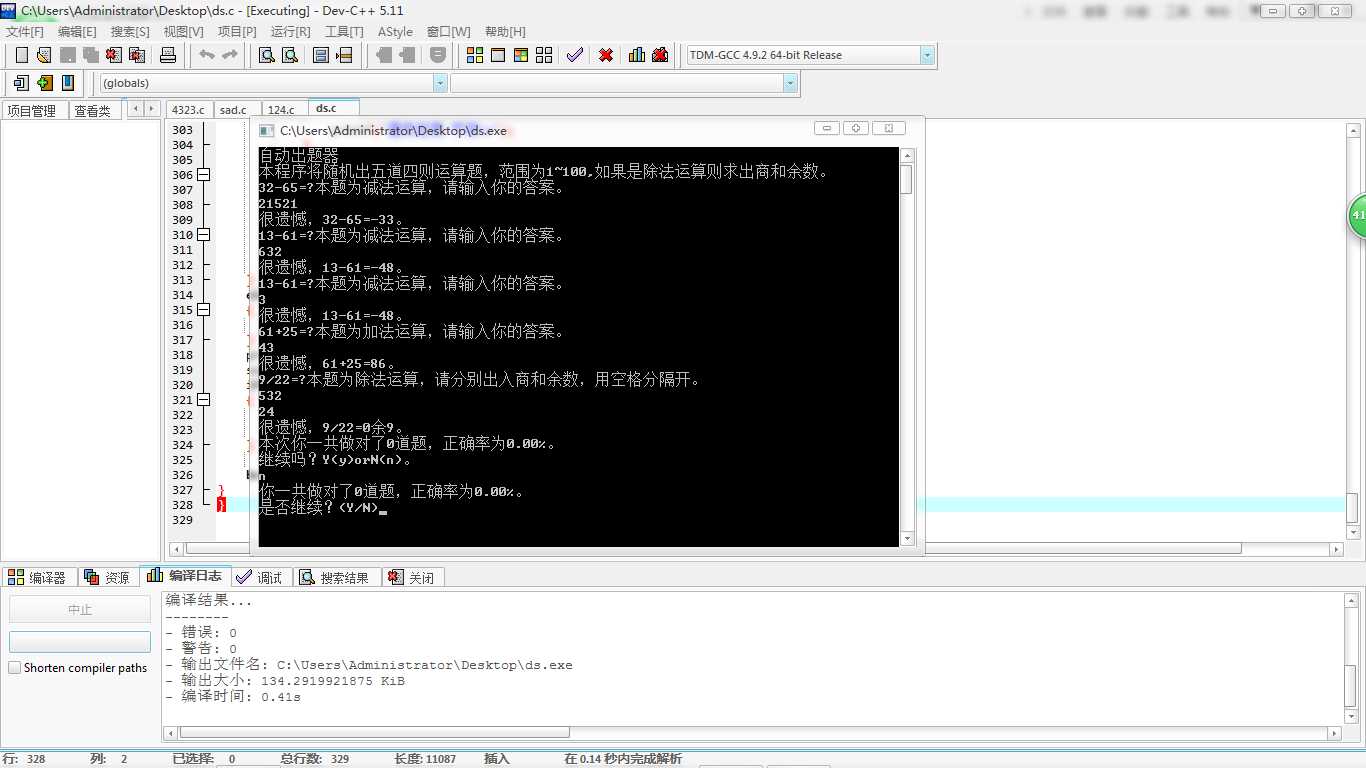Click the Goto bookmark icon
This screenshot has width=1366, height=768.
click(68, 83)
